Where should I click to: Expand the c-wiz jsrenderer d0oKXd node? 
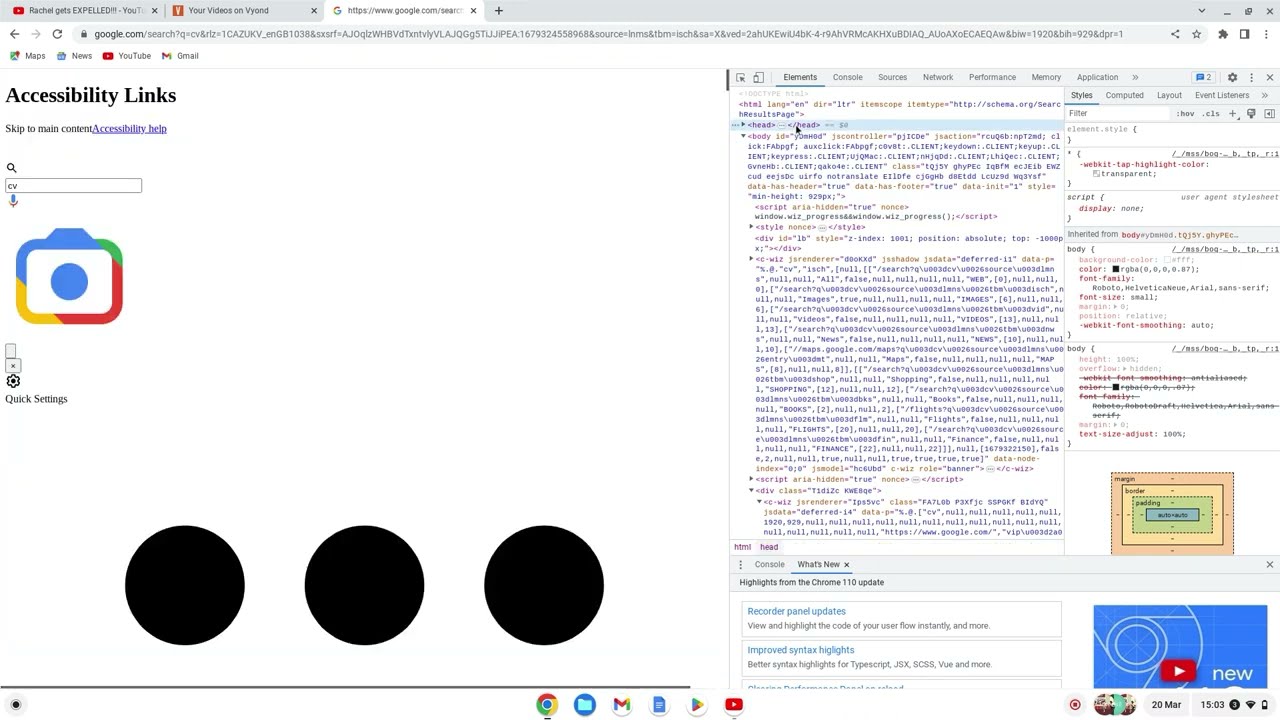[x=751, y=259]
